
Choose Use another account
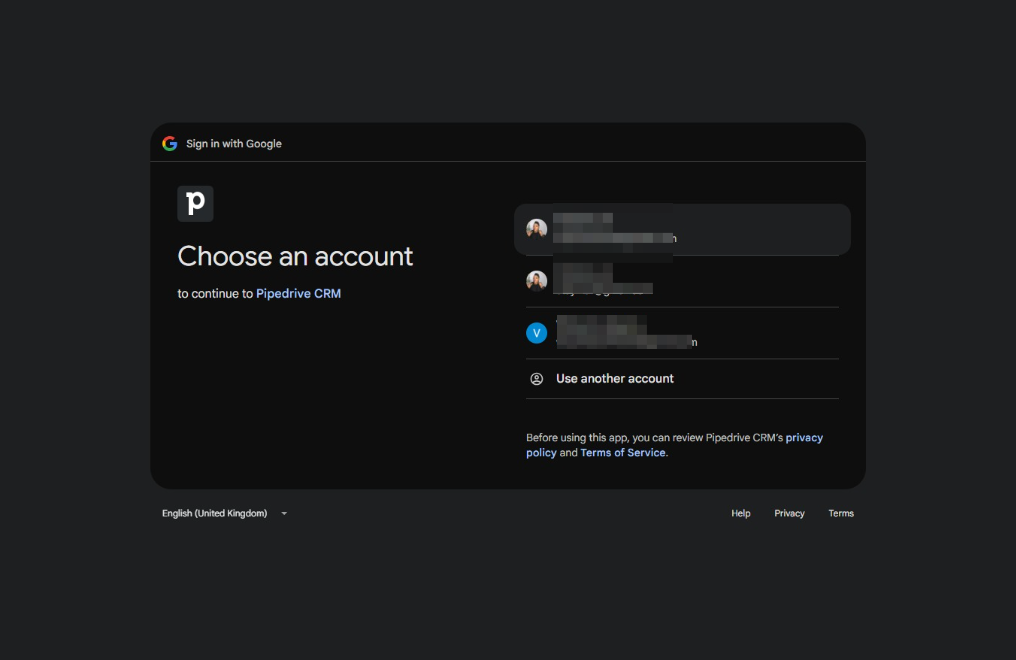click(682, 379)
